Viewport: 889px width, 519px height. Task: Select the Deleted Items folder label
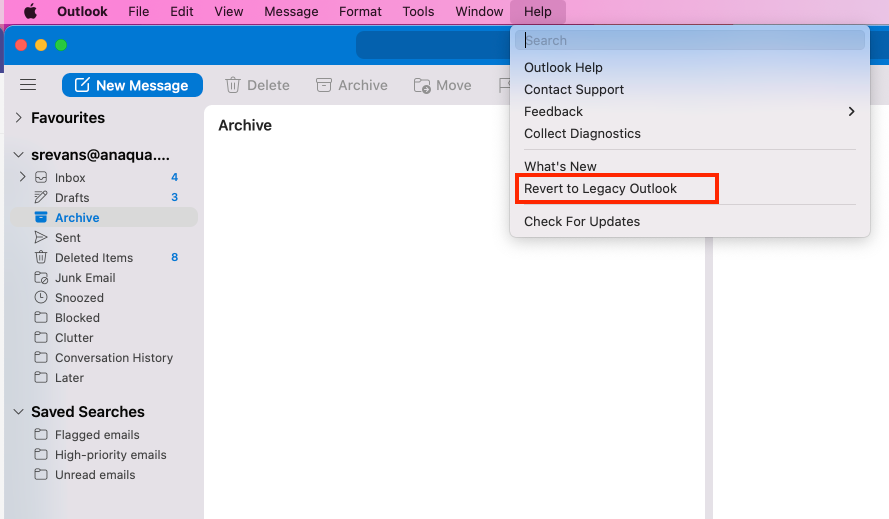[x=94, y=258]
